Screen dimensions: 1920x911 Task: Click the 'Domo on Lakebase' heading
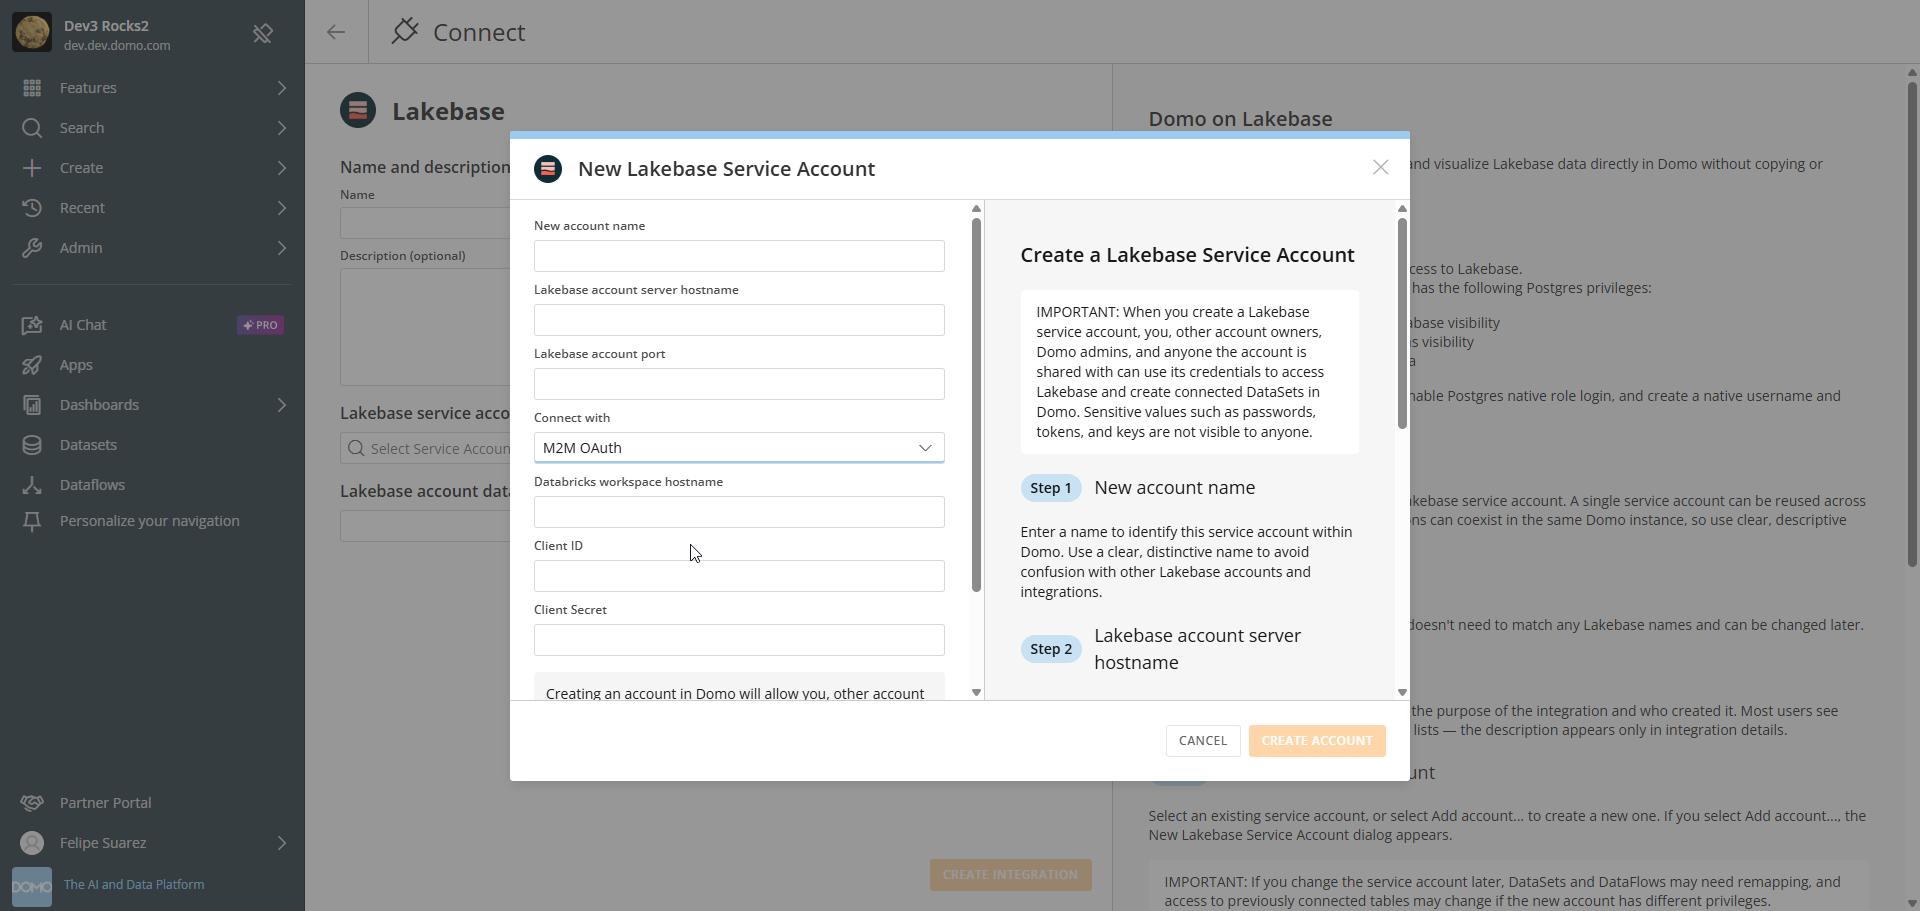point(1240,119)
